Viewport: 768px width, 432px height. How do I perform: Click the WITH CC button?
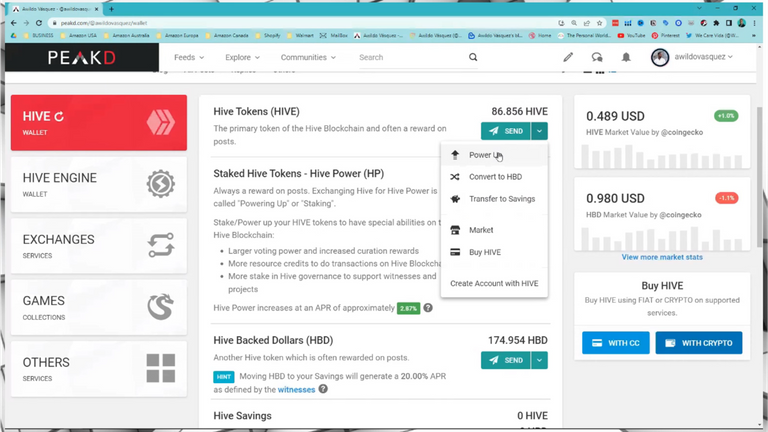pos(616,343)
